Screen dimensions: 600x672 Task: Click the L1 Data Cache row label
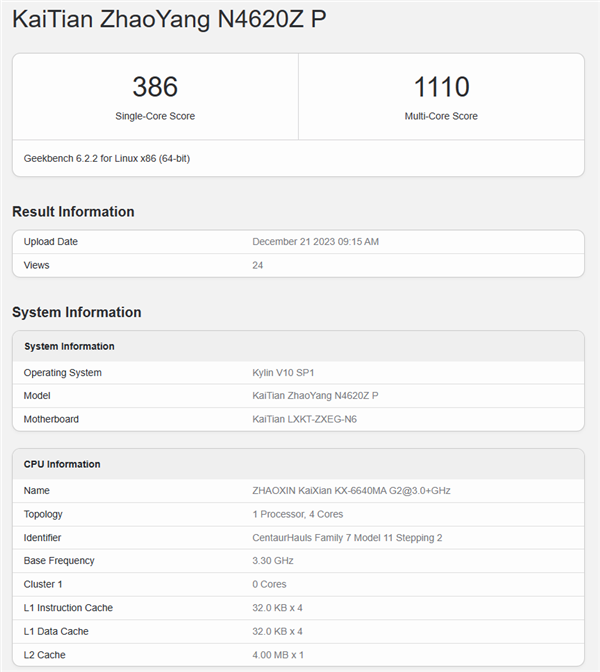pos(56,631)
